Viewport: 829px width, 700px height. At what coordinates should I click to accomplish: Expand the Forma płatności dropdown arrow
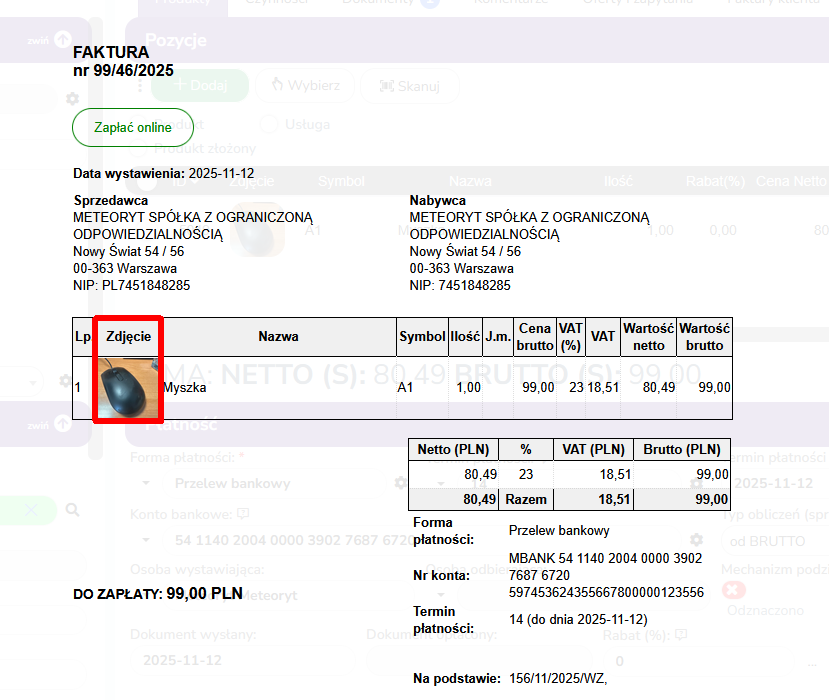click(x=147, y=483)
